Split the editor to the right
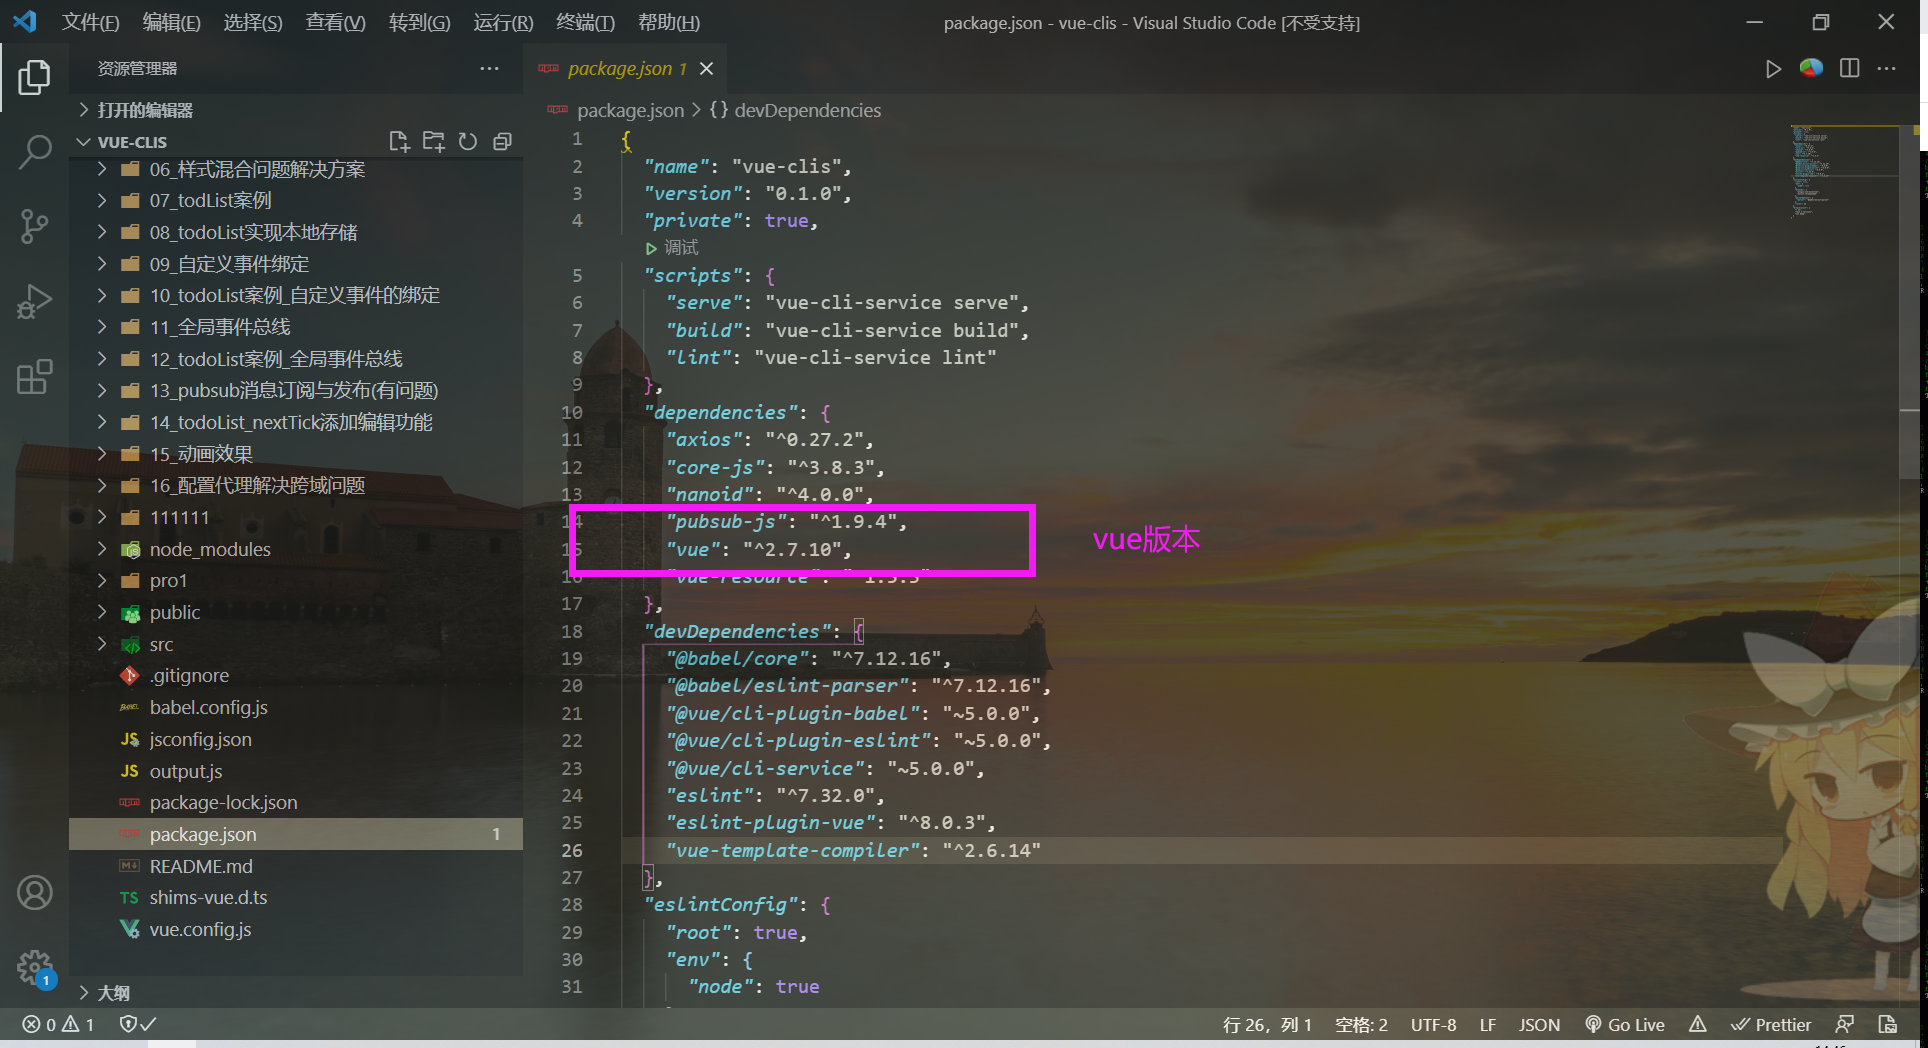 point(1849,68)
